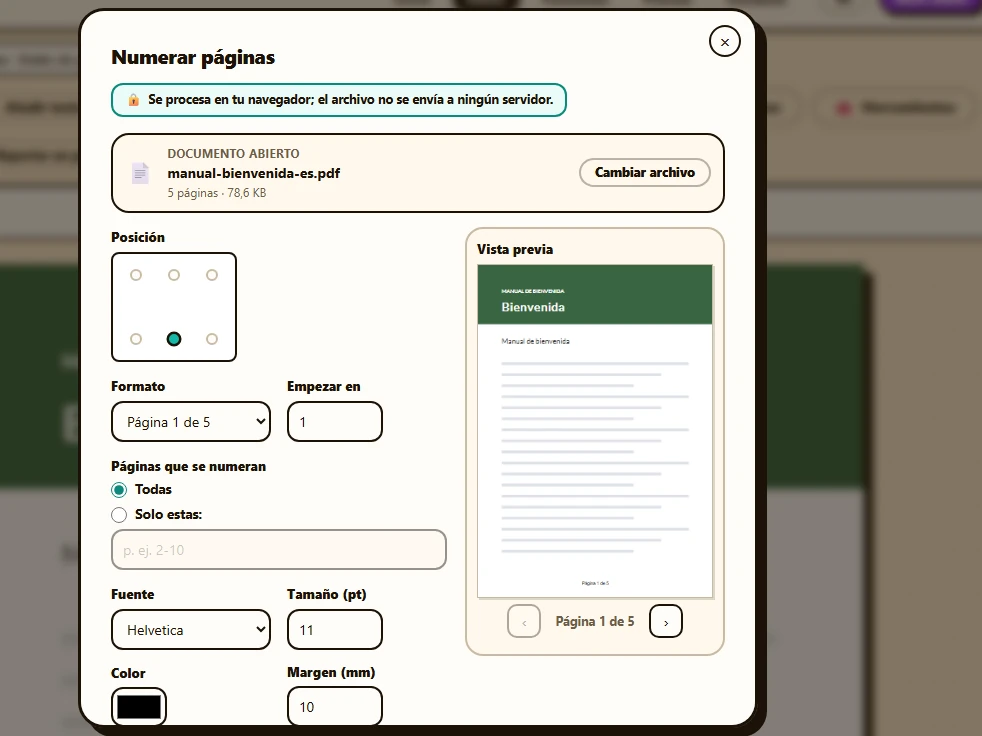Click the 'Páginas que se numeran' label
Image resolution: width=982 pixels, height=736 pixels.
tap(189, 467)
